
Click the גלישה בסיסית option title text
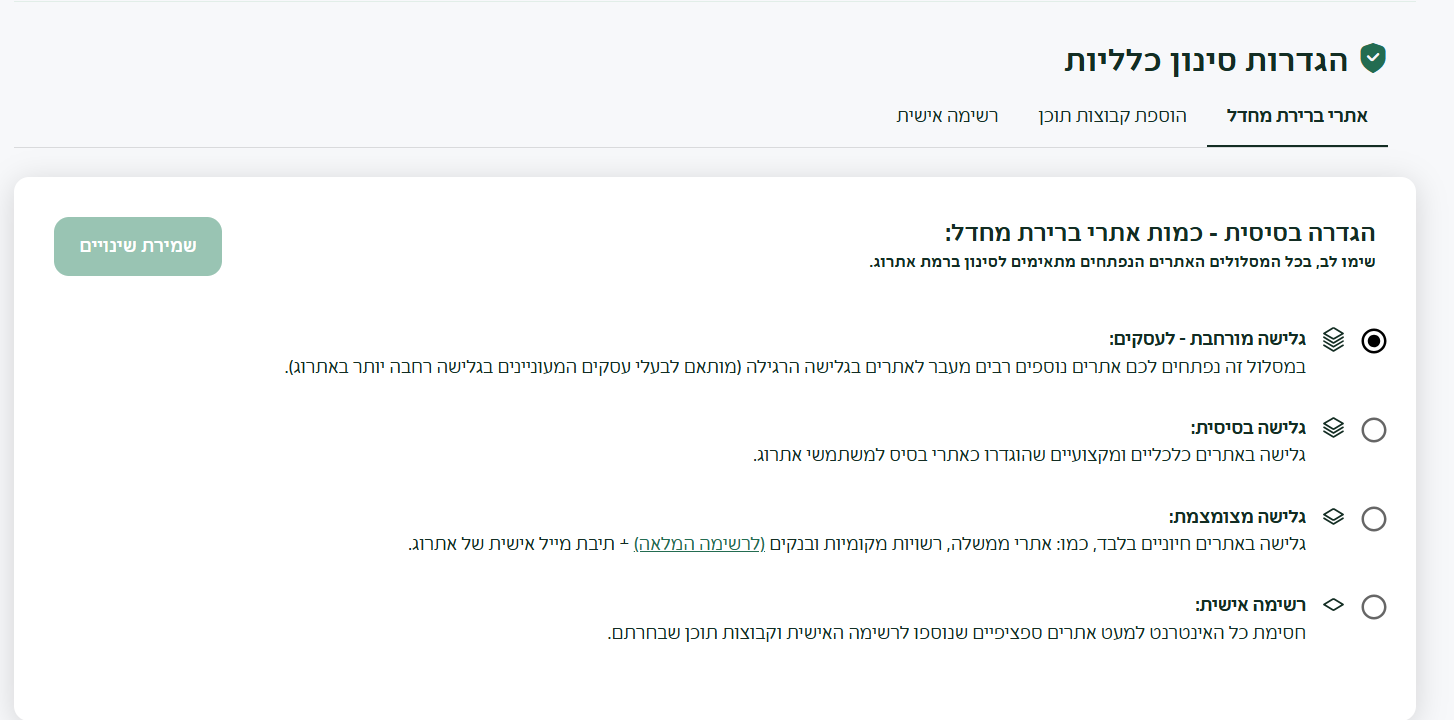tap(1249, 428)
